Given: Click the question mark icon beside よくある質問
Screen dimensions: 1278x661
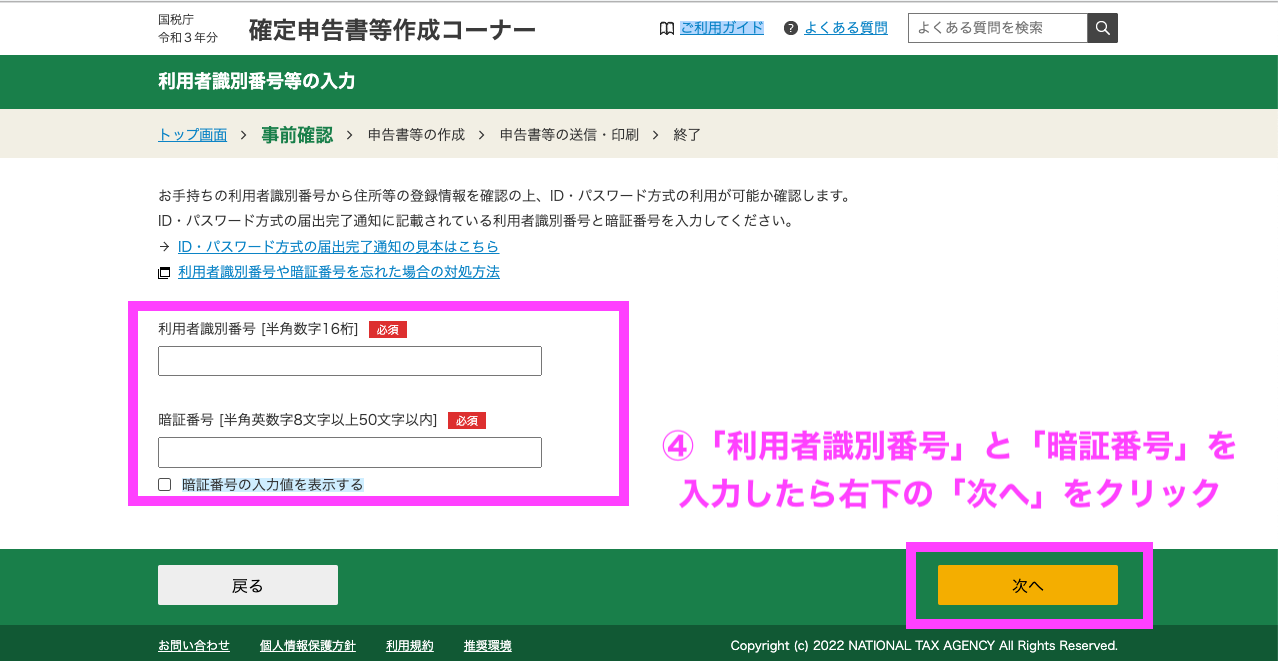Looking at the screenshot, I should point(791,29).
